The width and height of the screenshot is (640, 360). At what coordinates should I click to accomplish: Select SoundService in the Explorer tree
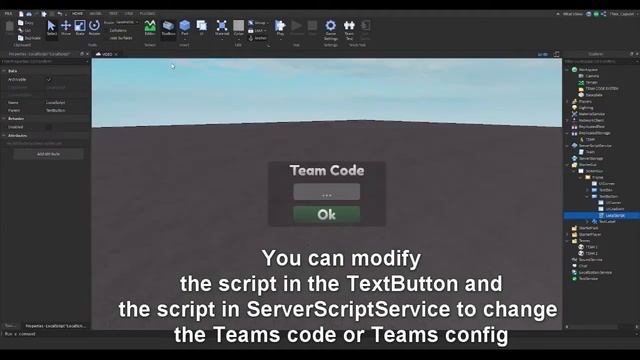[591, 260]
